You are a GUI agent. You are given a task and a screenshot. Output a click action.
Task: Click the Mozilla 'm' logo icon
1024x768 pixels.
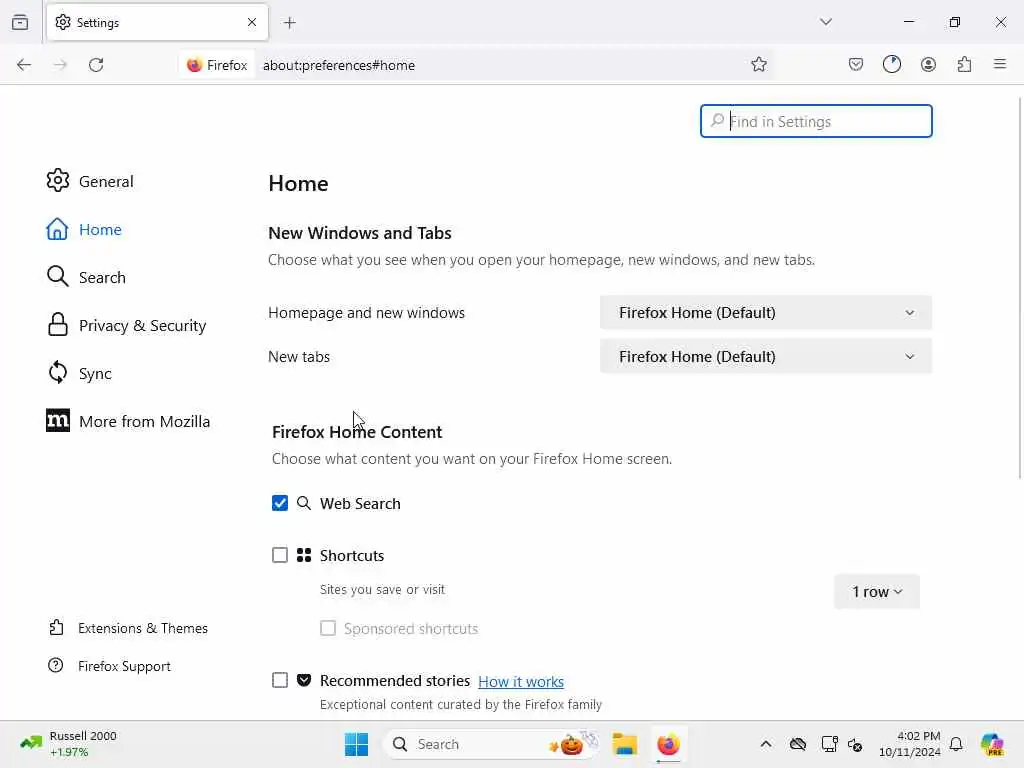coord(57,421)
